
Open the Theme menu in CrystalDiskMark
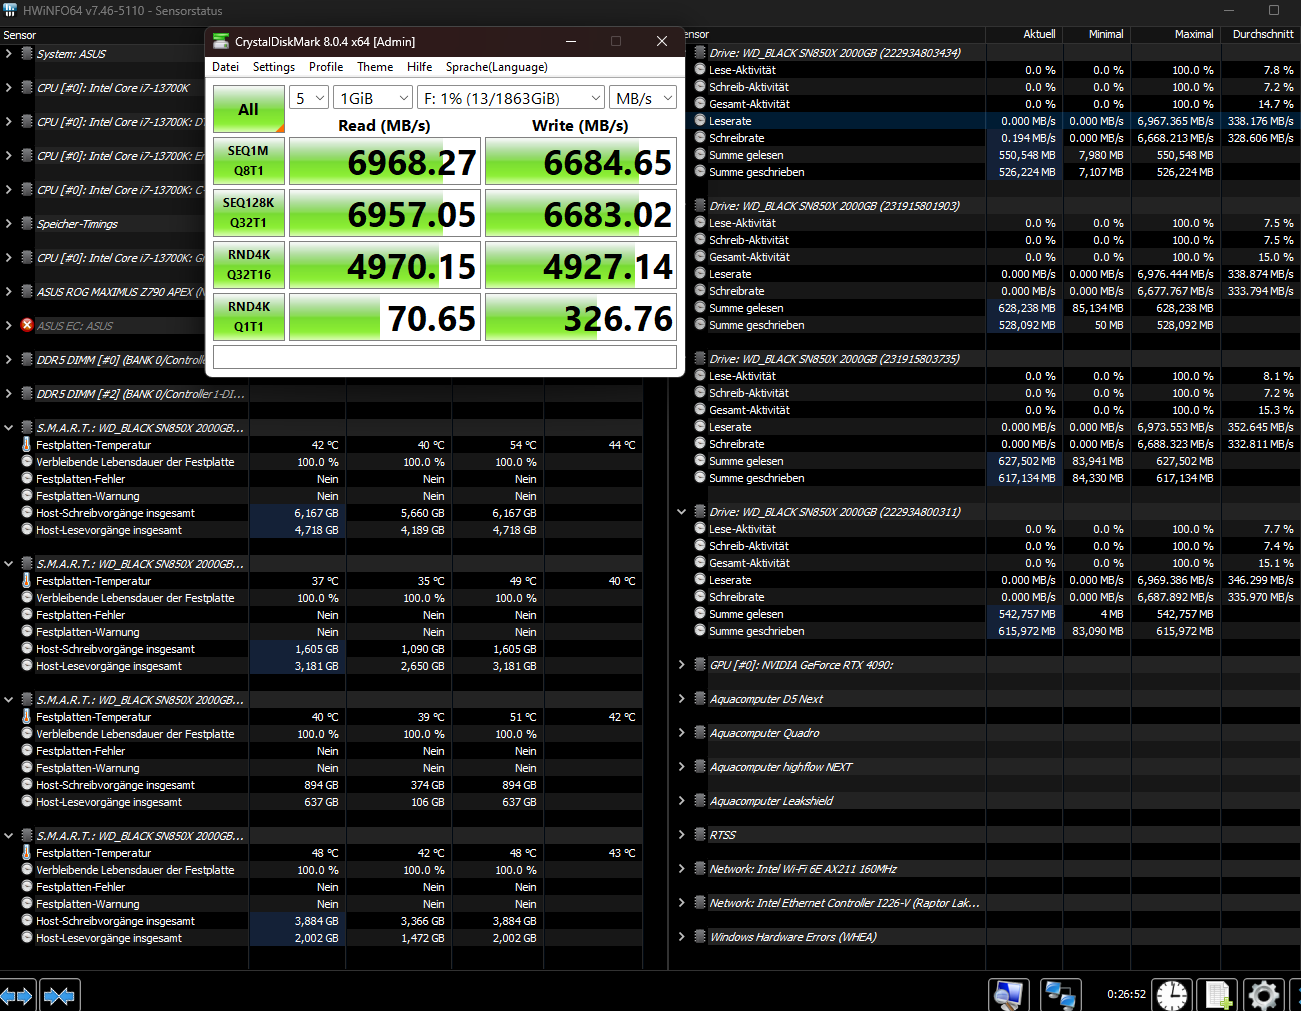375,67
